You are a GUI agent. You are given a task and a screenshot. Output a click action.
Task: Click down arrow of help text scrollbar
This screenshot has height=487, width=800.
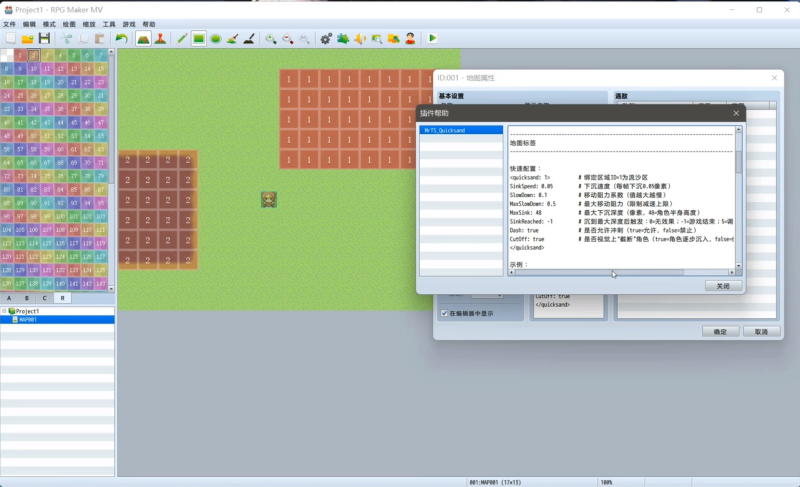(738, 266)
